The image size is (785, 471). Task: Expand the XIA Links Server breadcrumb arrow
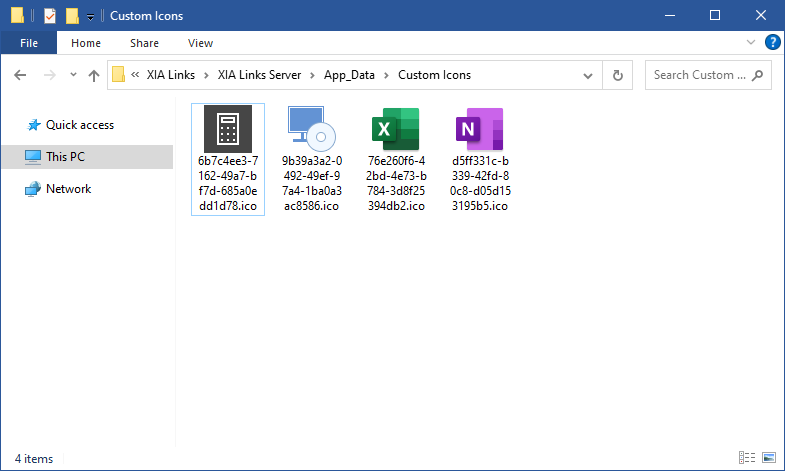(x=312, y=76)
